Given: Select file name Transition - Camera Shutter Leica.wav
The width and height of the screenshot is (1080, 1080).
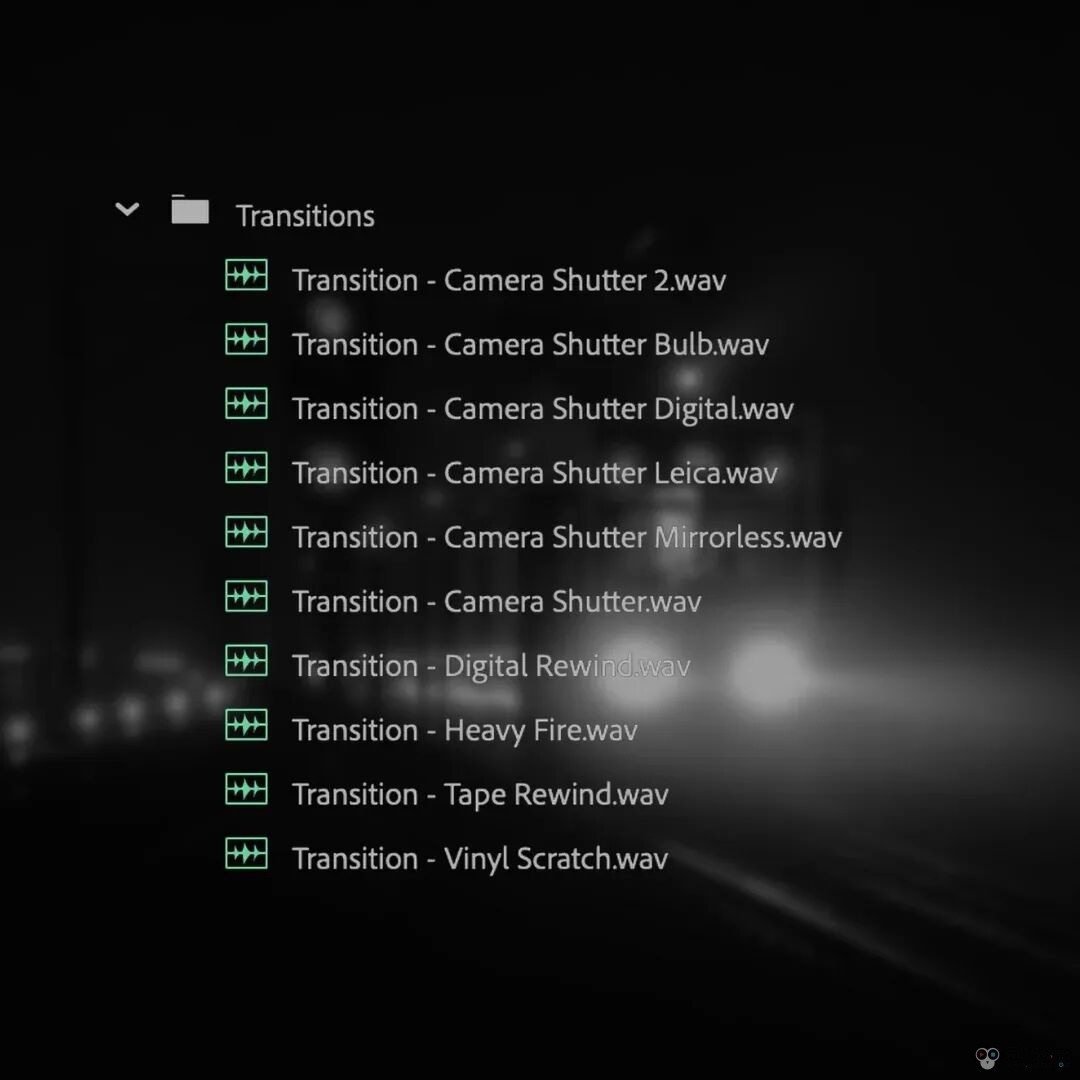Looking at the screenshot, I should click(x=534, y=473).
